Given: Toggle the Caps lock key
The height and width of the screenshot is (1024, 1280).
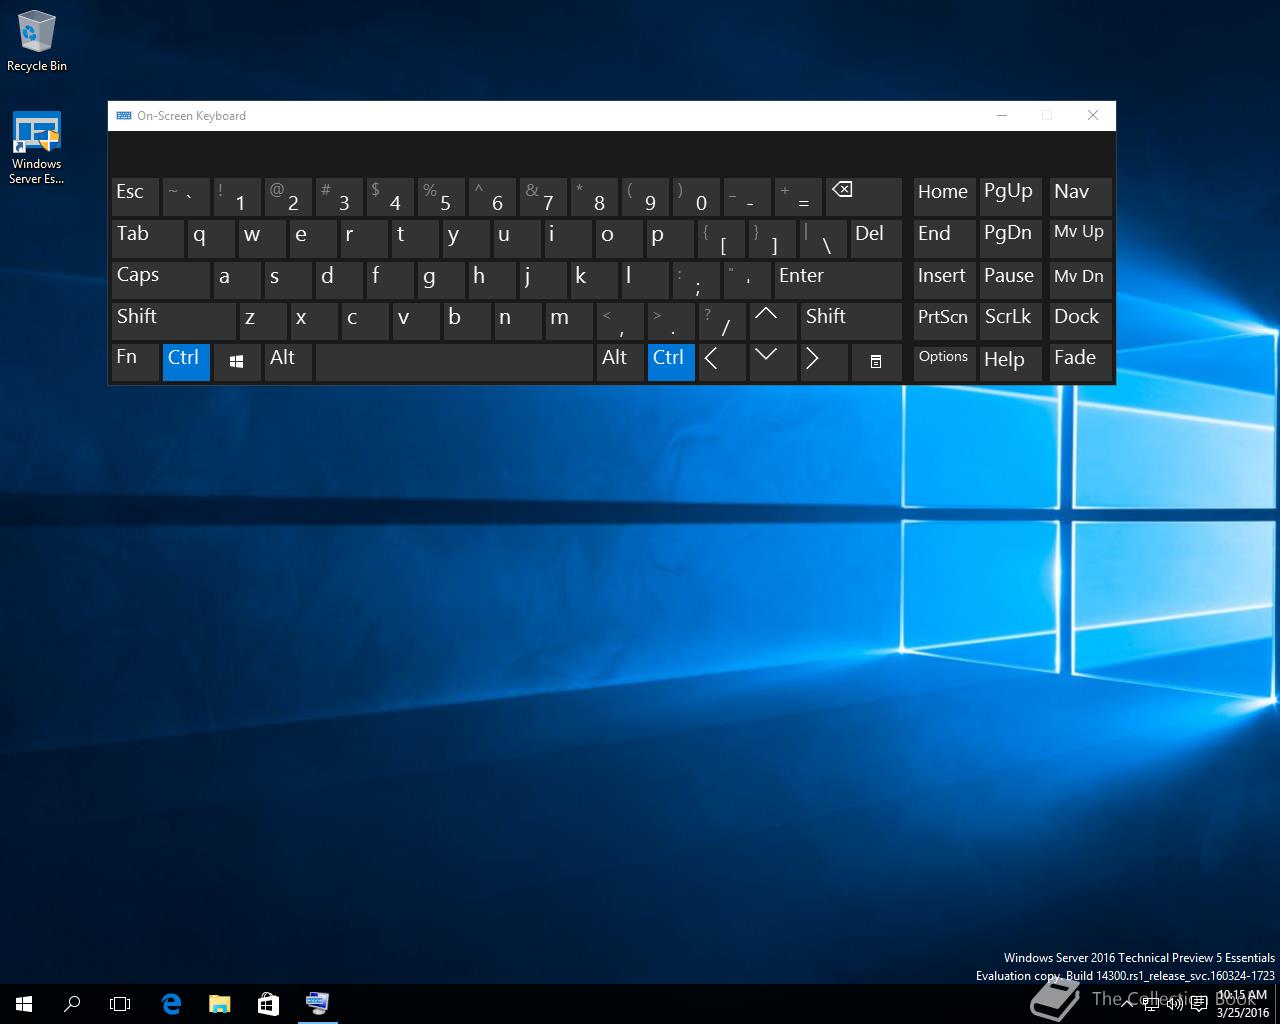Looking at the screenshot, I should (x=160, y=280).
